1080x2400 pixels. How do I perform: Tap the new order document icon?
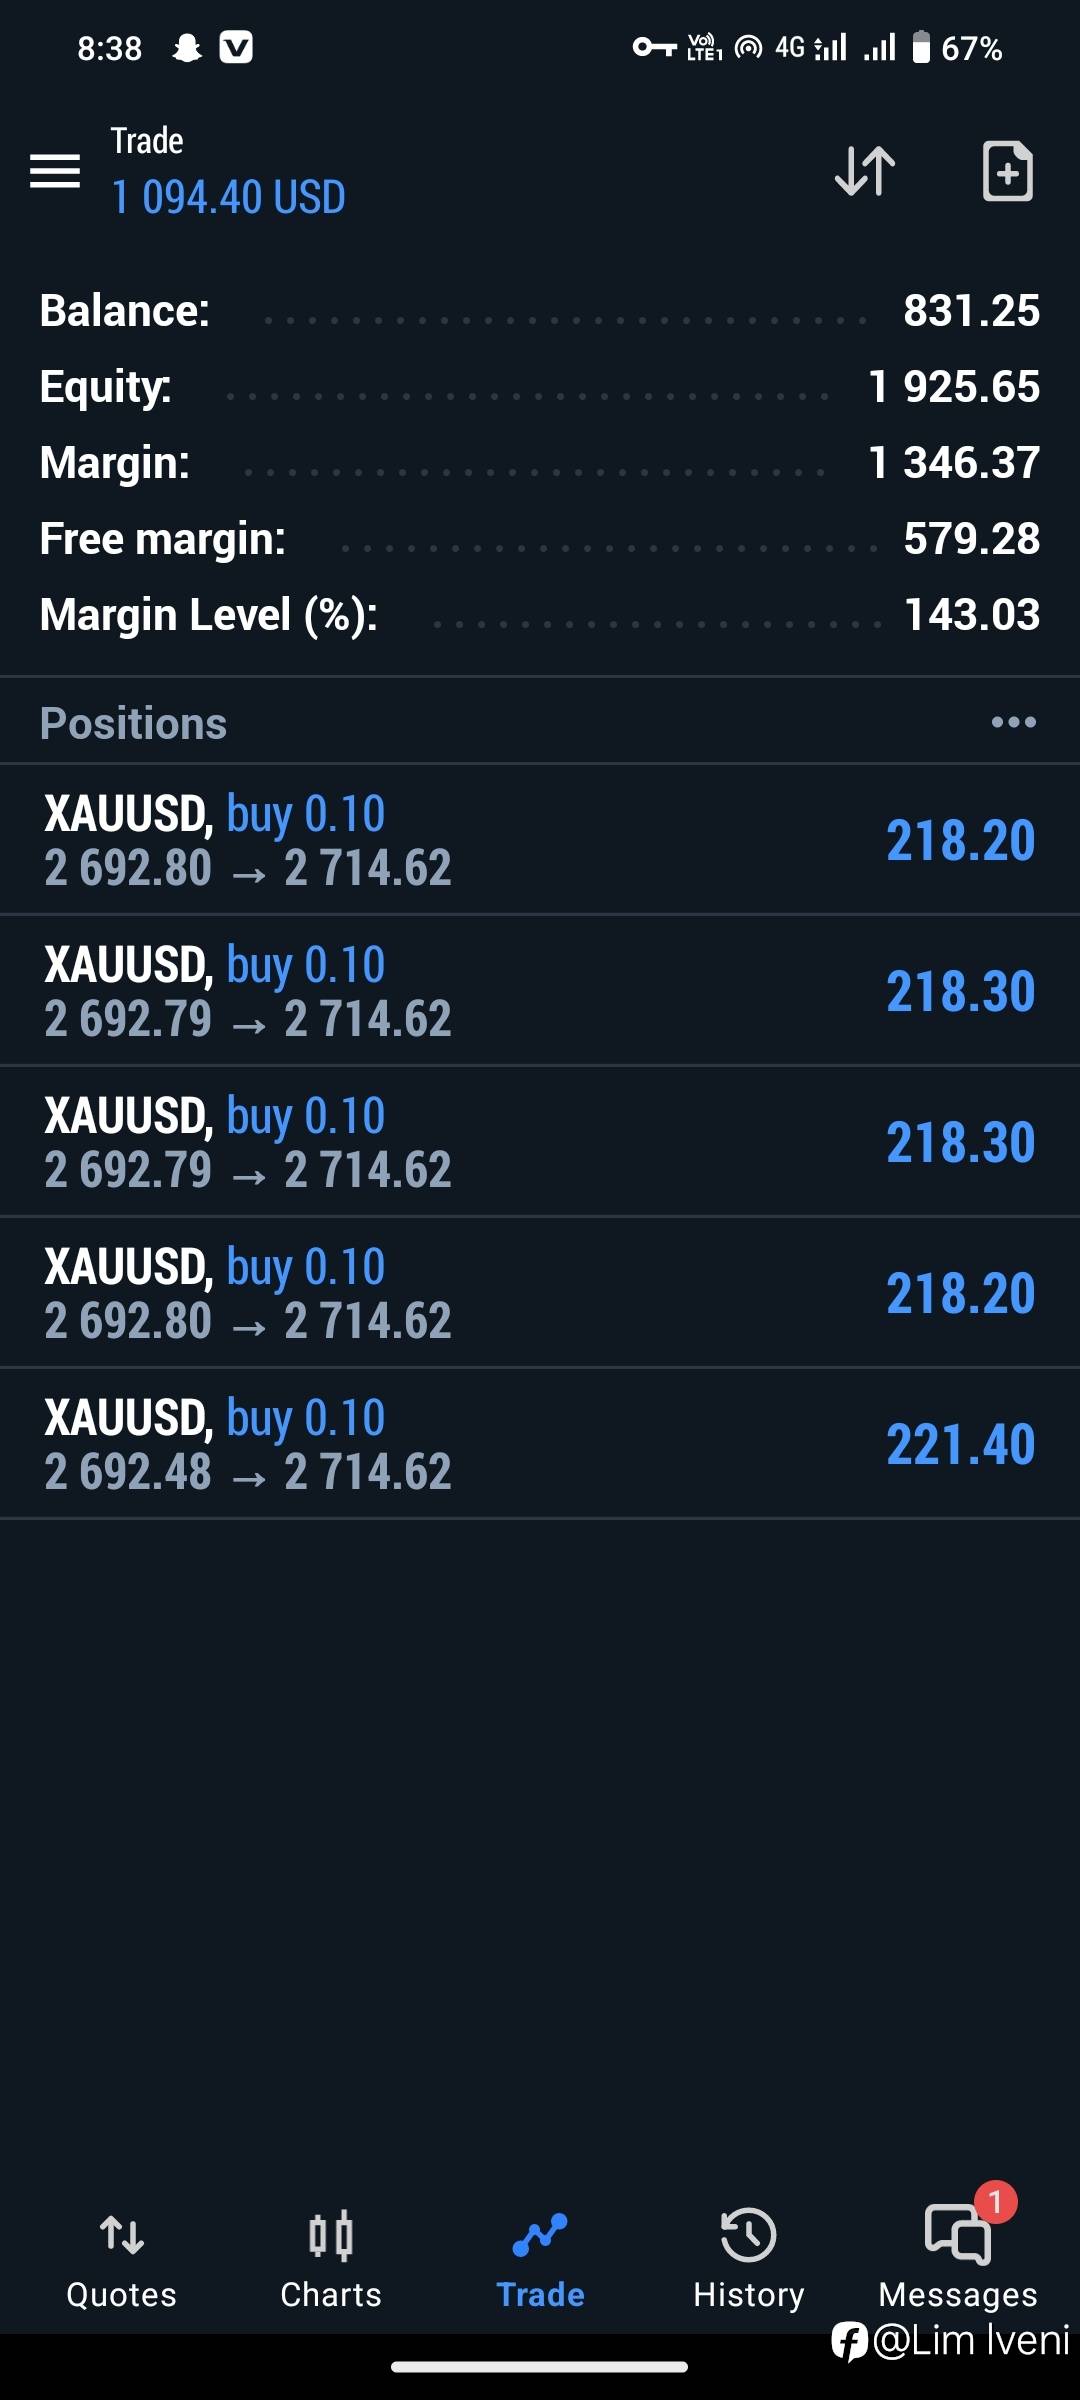pyautogui.click(x=1007, y=171)
